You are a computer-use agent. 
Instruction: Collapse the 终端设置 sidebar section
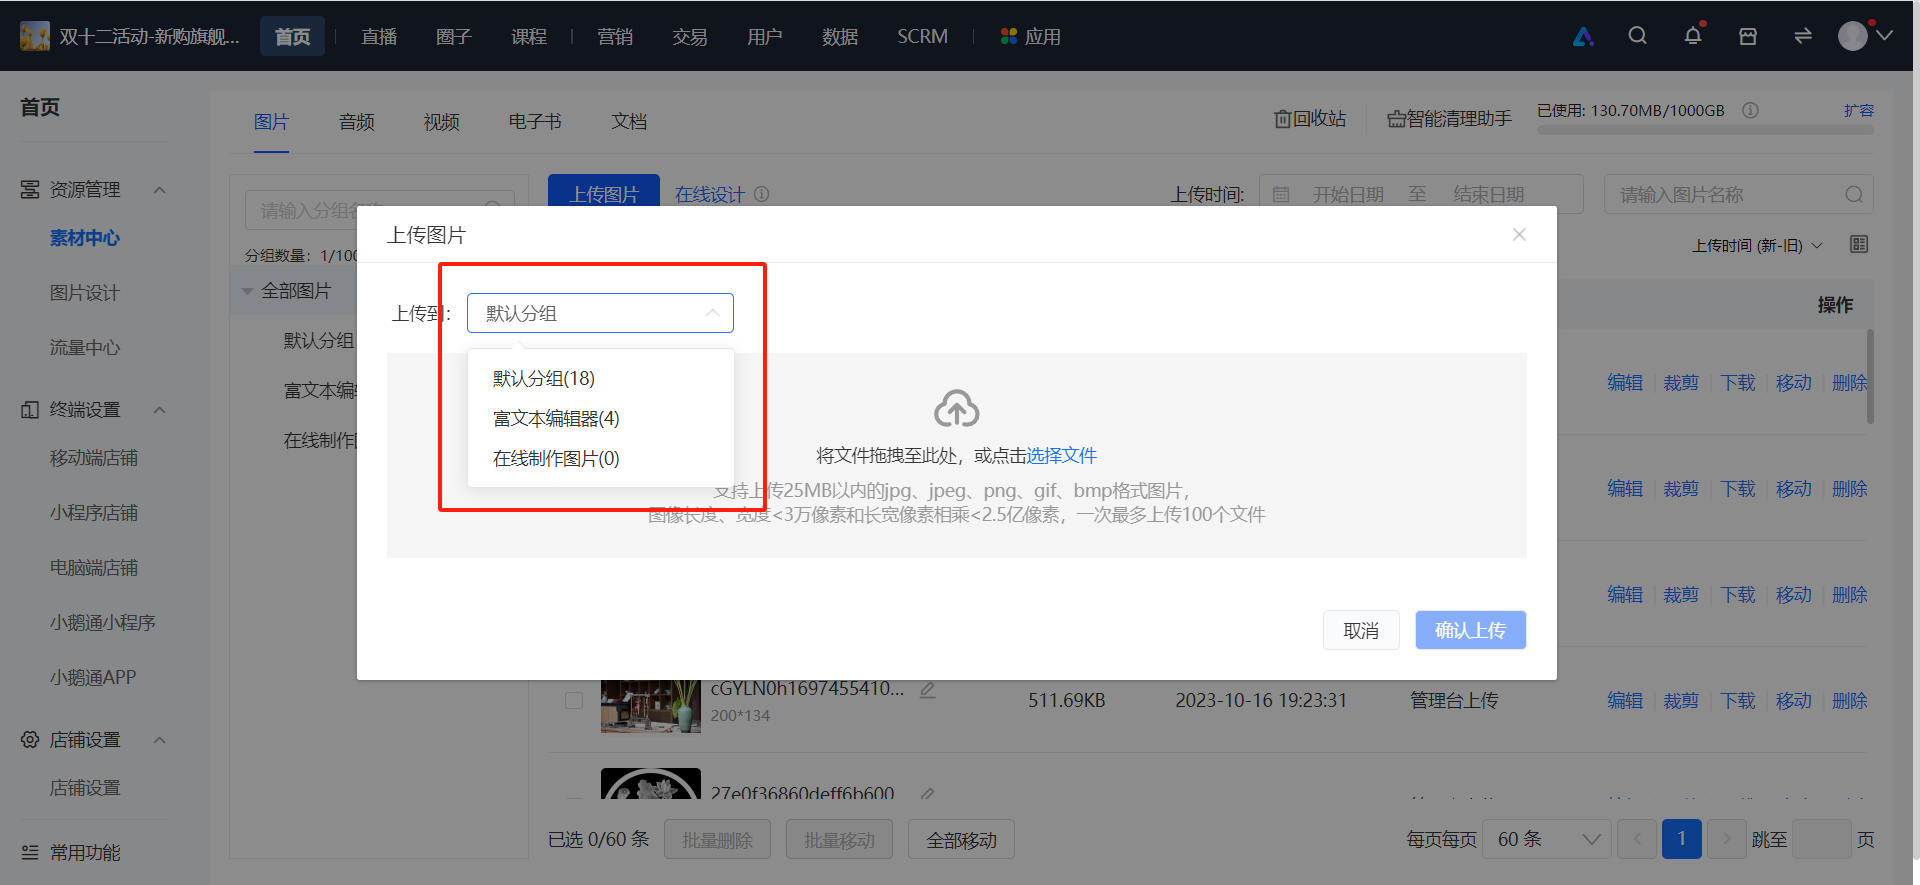coord(160,410)
